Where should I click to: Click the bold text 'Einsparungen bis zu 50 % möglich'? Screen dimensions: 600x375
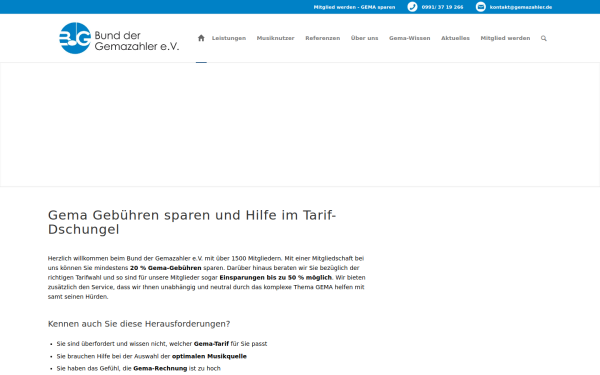[276, 277]
